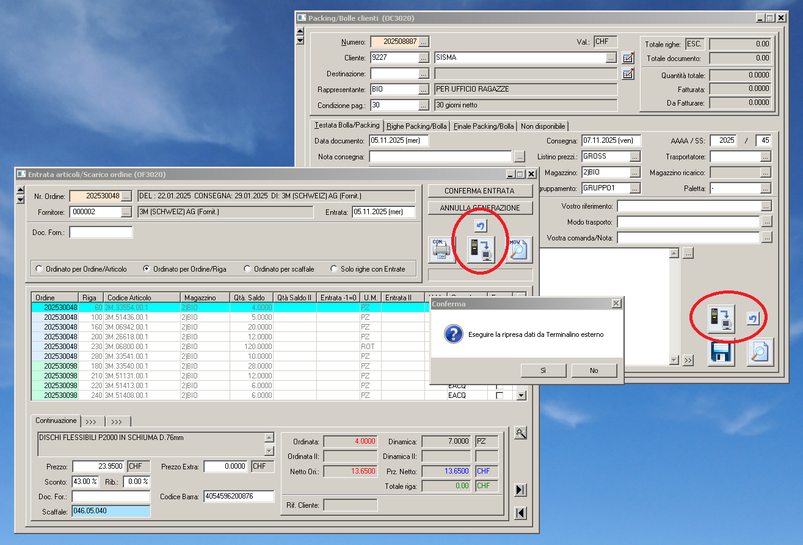Select Ordinato per Ordine/Articolo radio button
The height and width of the screenshot is (545, 803).
coord(39,269)
